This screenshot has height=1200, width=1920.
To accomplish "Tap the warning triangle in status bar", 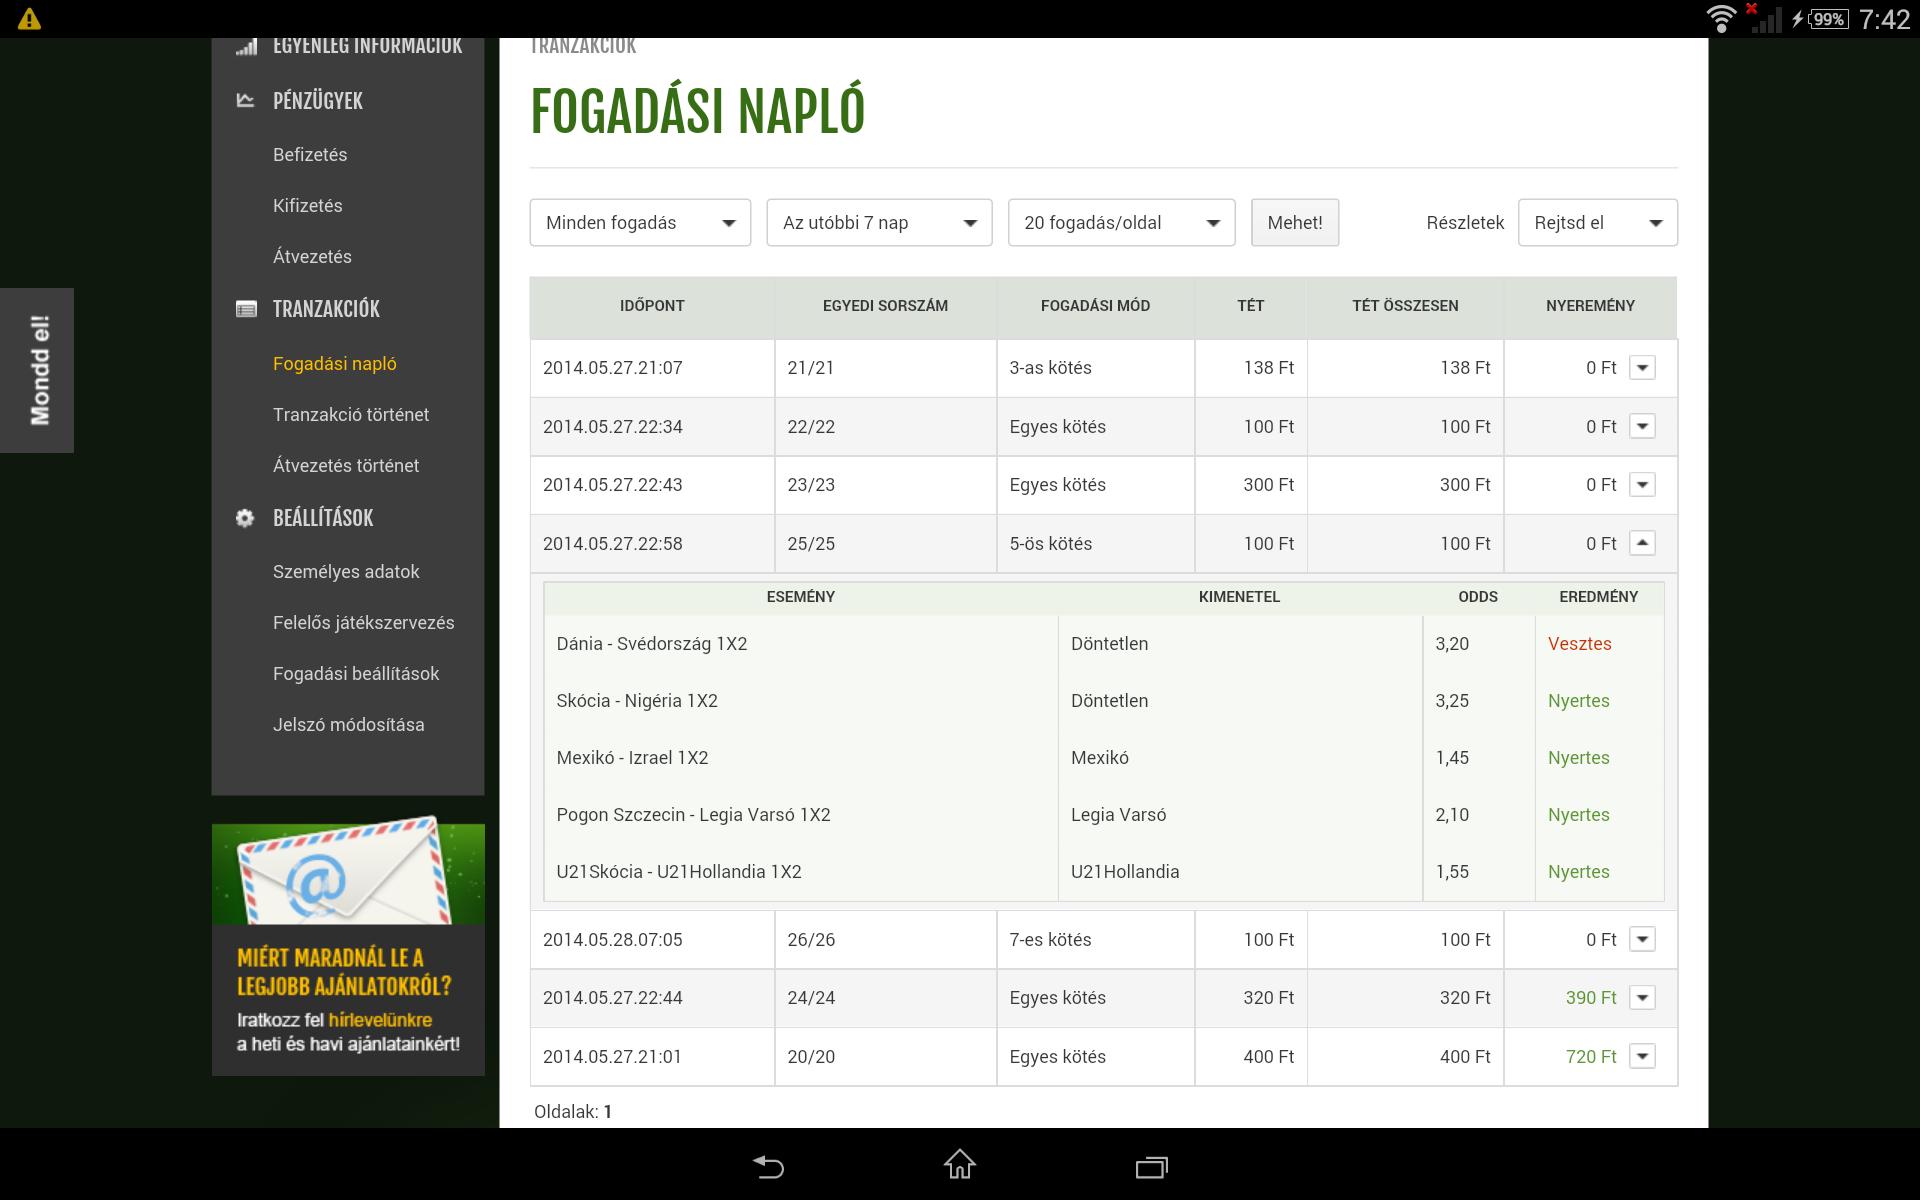I will coord(29,19).
